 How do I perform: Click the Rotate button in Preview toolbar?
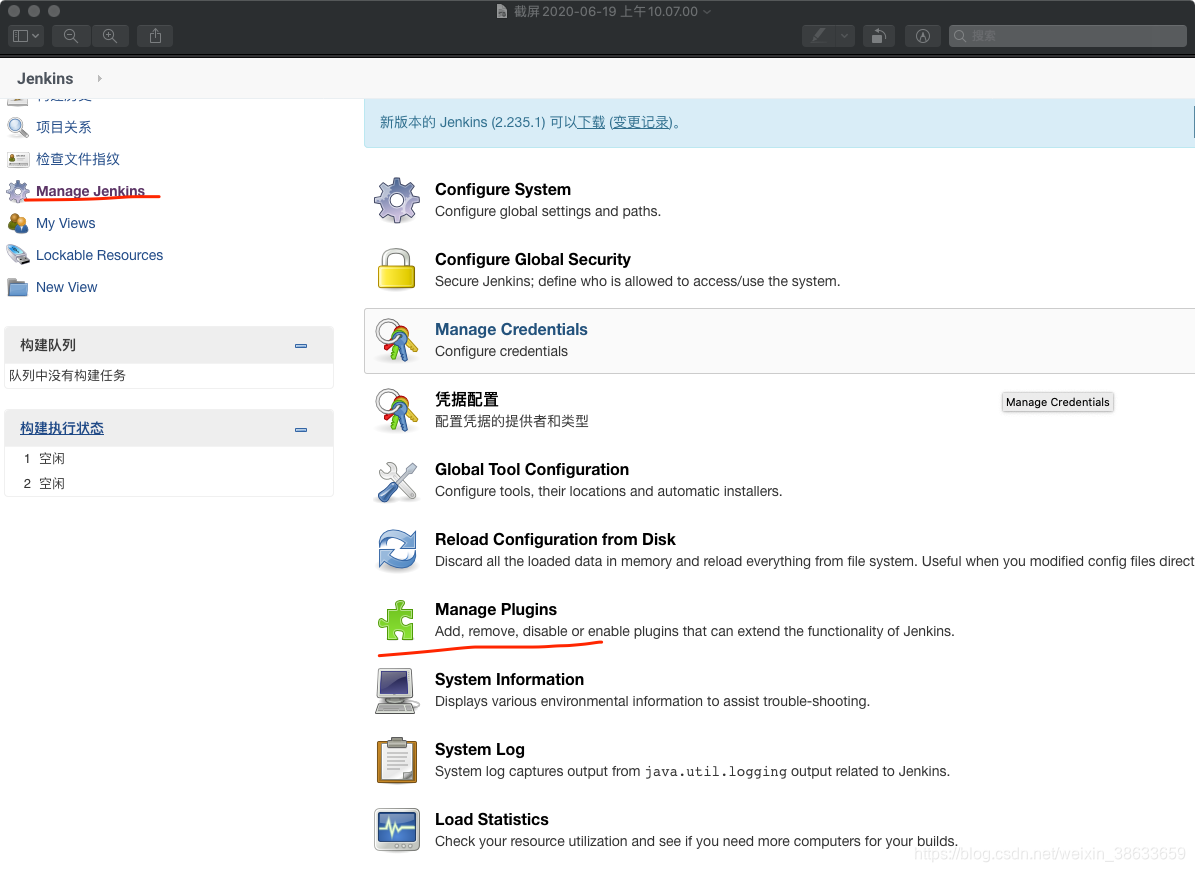[879, 36]
